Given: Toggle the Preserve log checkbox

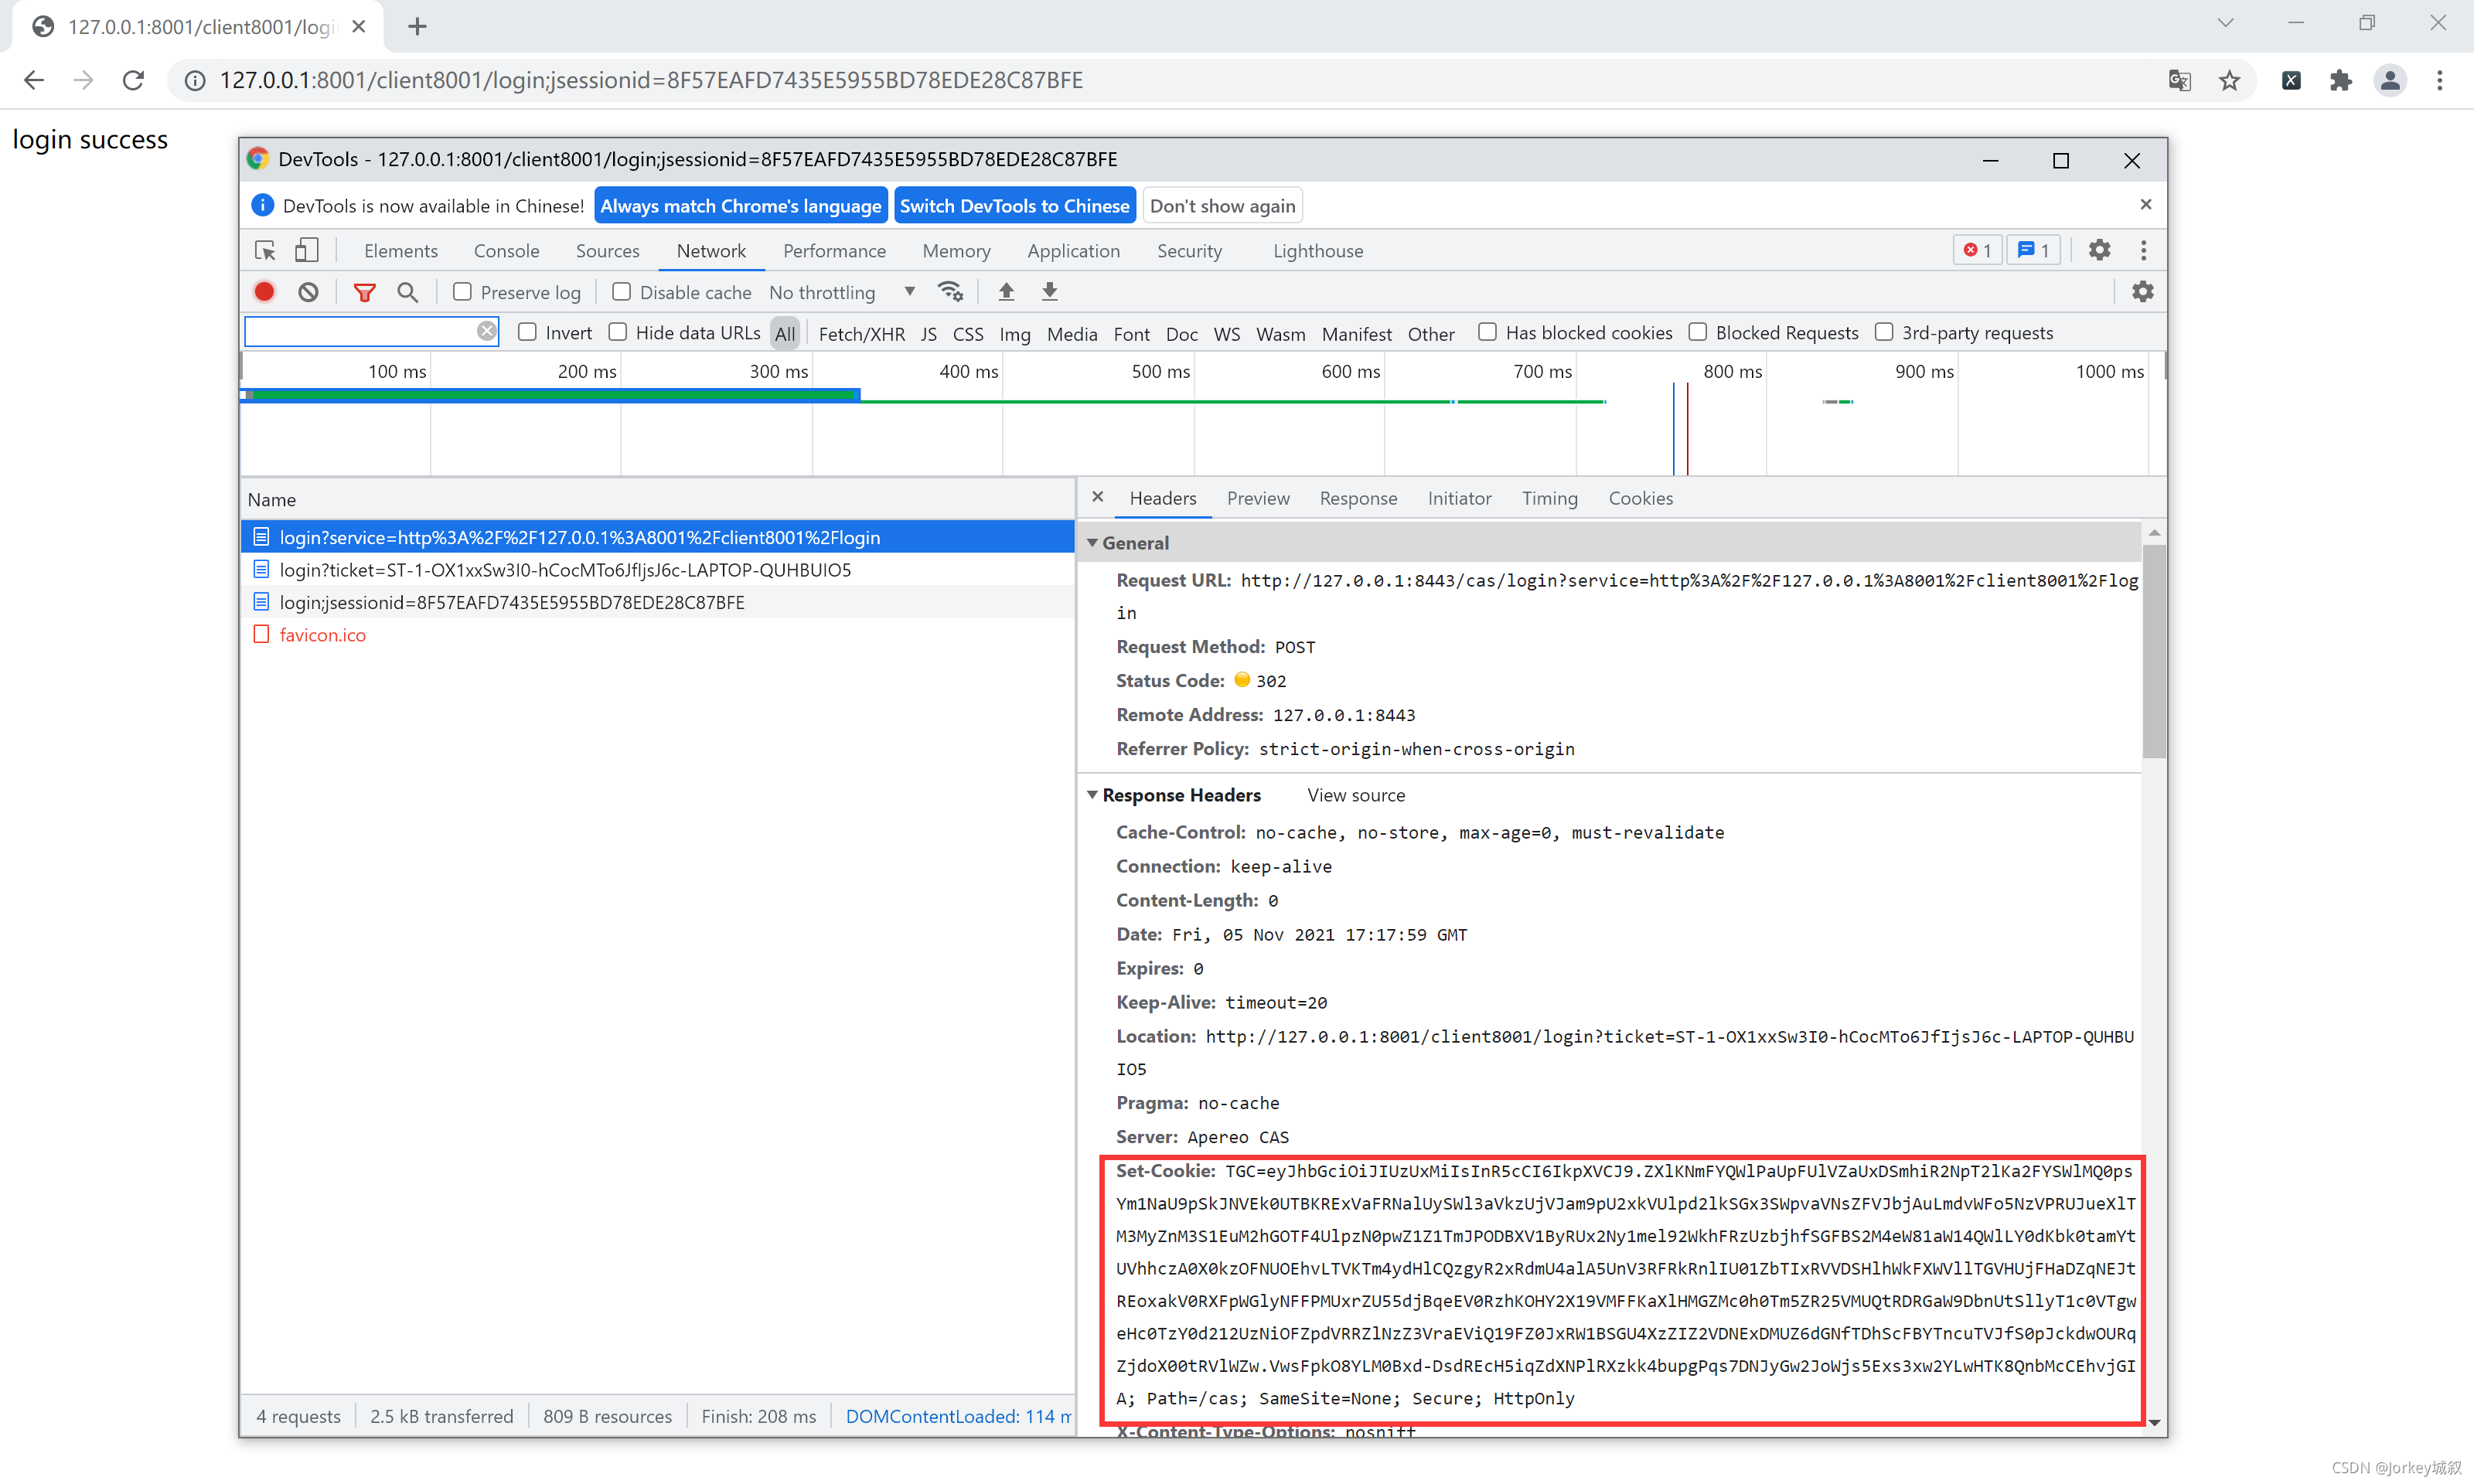Looking at the screenshot, I should tap(462, 291).
